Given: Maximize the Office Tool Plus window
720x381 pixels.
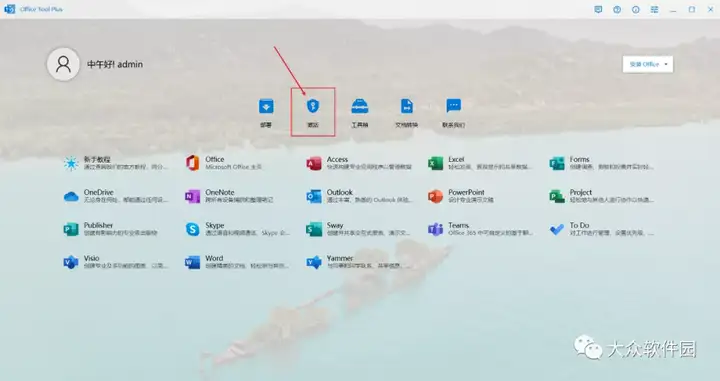Looking at the screenshot, I should [x=692, y=9].
